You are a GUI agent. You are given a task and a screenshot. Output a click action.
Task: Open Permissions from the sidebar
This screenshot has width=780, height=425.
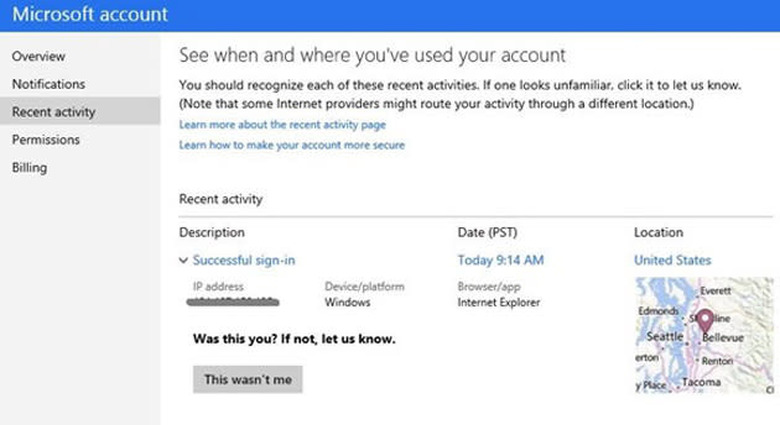click(x=46, y=140)
